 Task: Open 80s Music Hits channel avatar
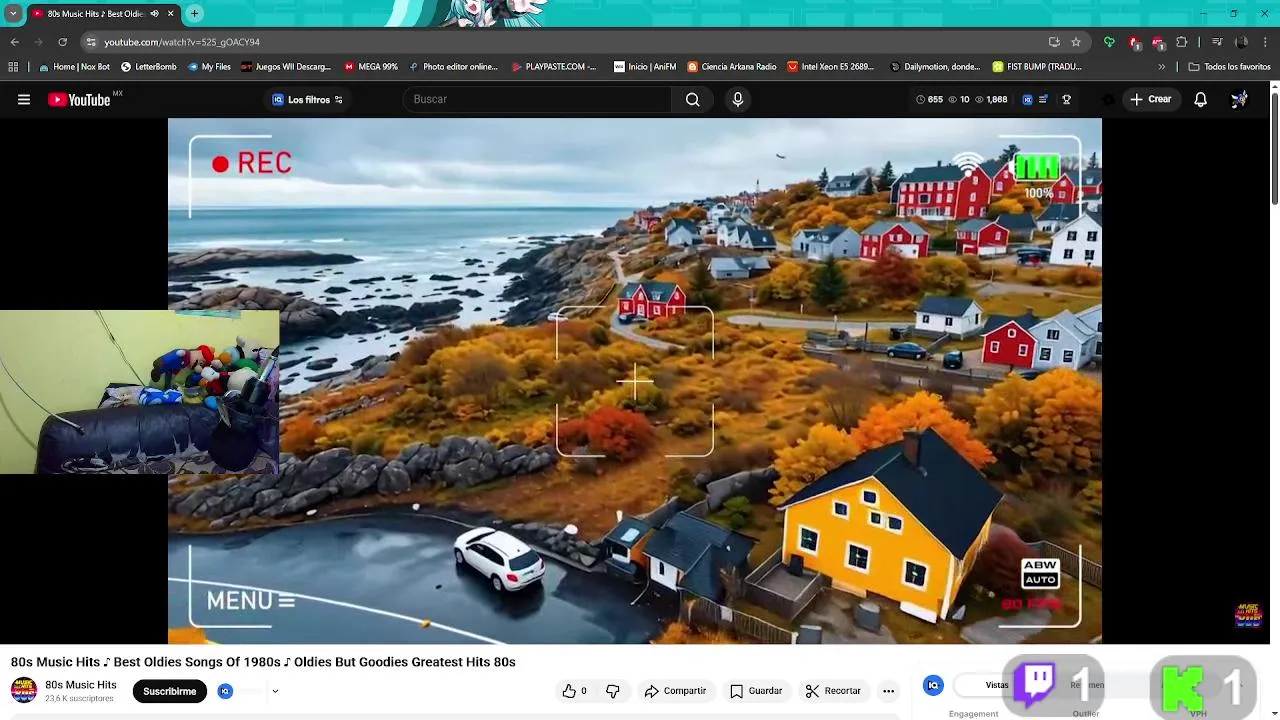24,691
